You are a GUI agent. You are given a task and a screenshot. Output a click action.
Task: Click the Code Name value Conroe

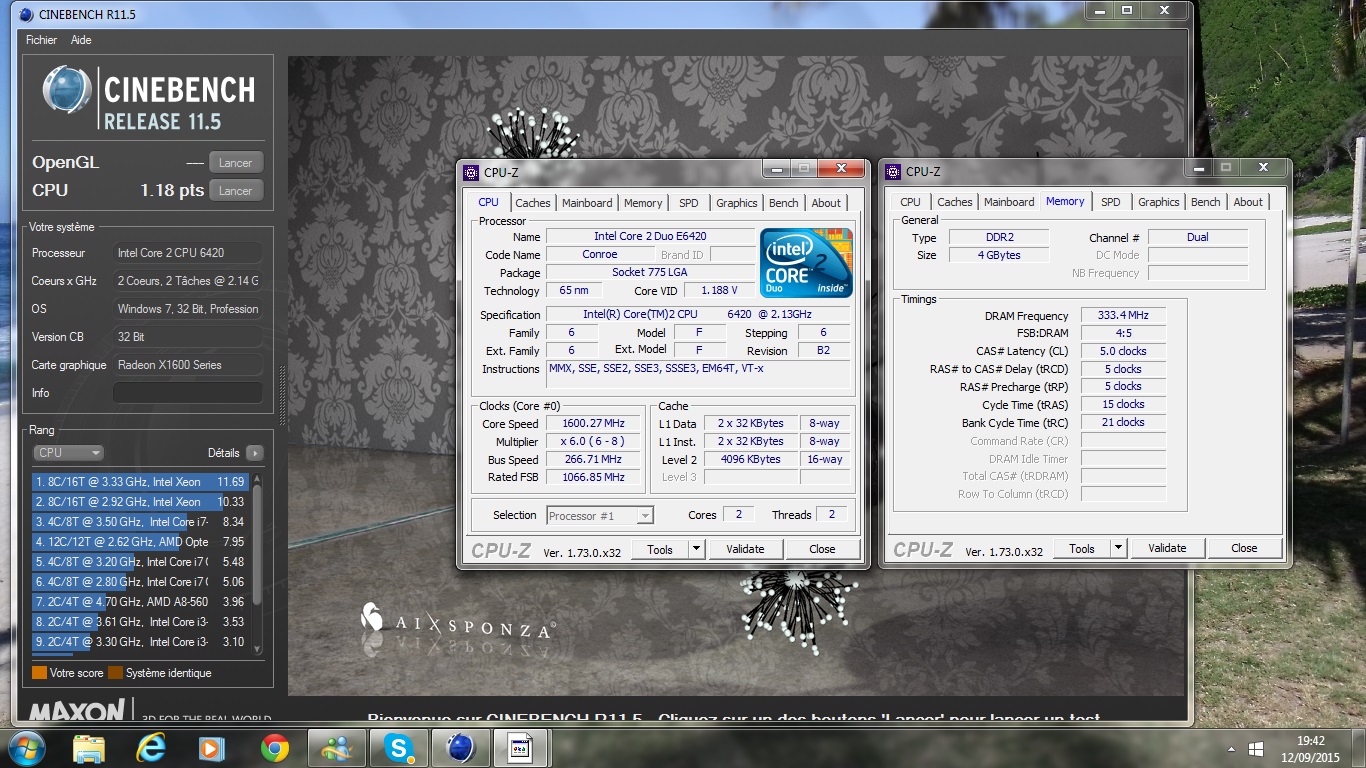coord(600,255)
